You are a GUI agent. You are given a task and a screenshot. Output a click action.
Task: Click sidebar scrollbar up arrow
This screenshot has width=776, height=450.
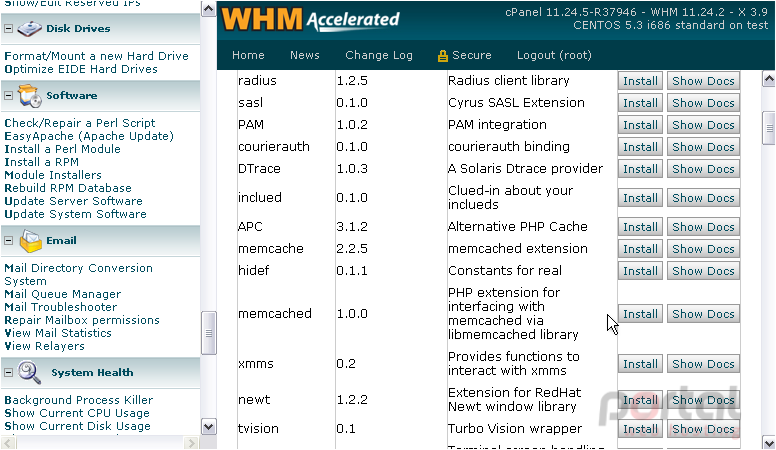click(208, 9)
